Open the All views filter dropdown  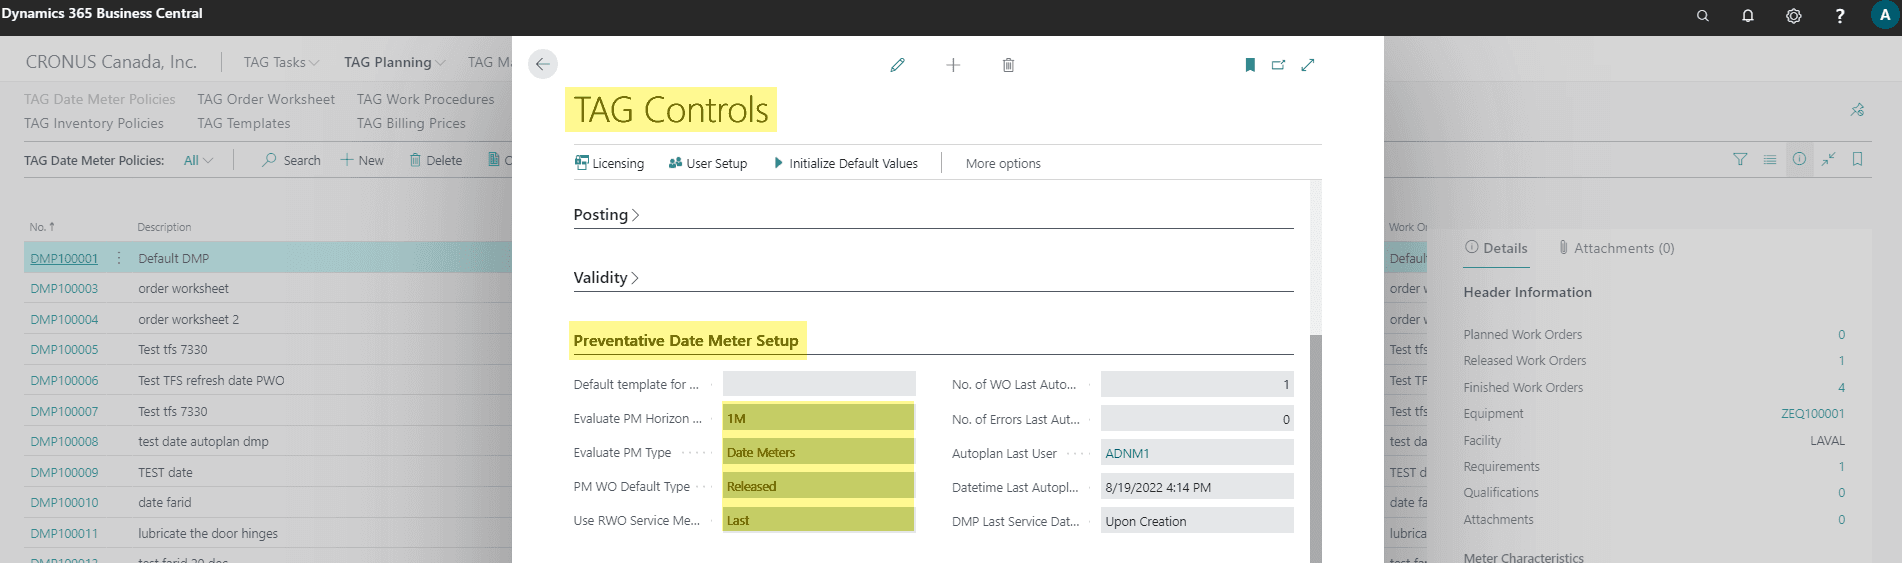click(198, 160)
